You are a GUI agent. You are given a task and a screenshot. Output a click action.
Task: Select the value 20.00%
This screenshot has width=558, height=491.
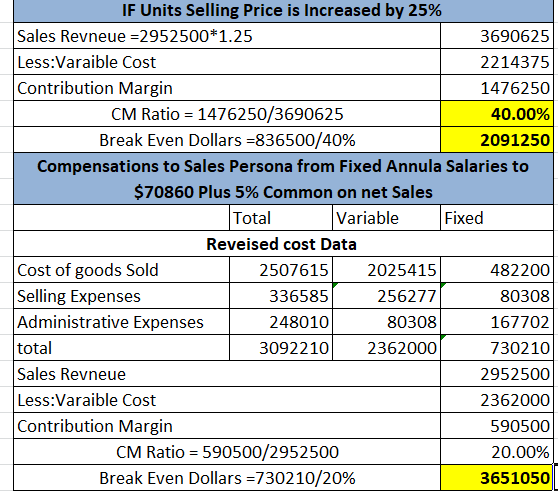(x=497, y=452)
